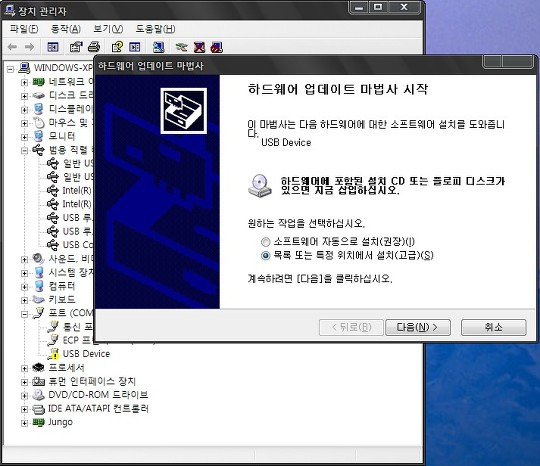Image resolution: width=540 pixels, height=466 pixels.
Task: Select the WINDOWS-XP computer root icon
Action: pyautogui.click(x=24, y=68)
